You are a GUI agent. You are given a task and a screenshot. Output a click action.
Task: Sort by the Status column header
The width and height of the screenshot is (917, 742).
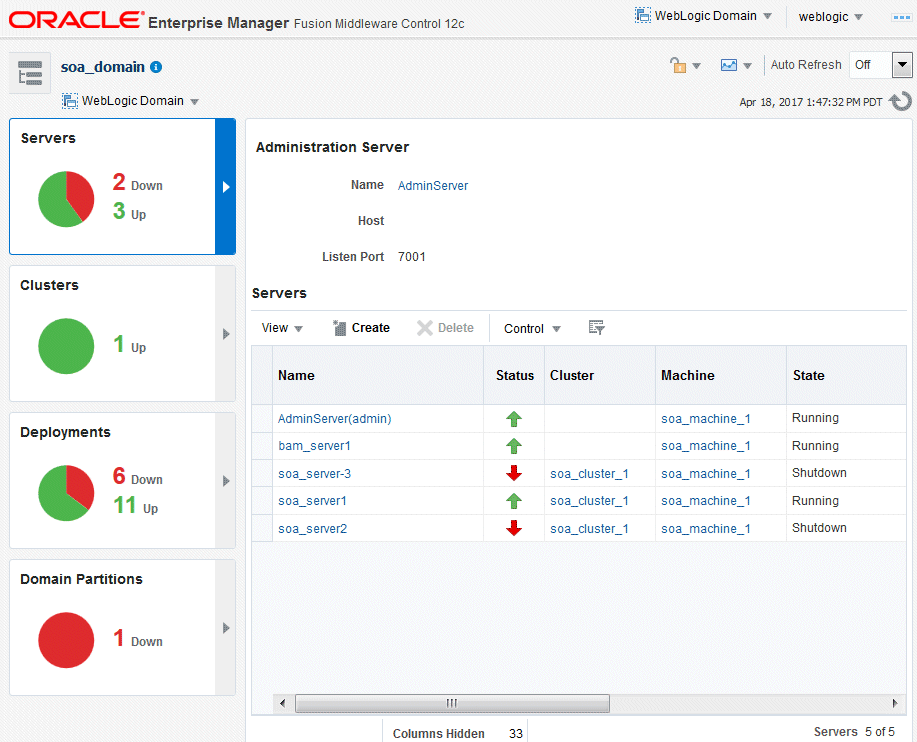(514, 375)
